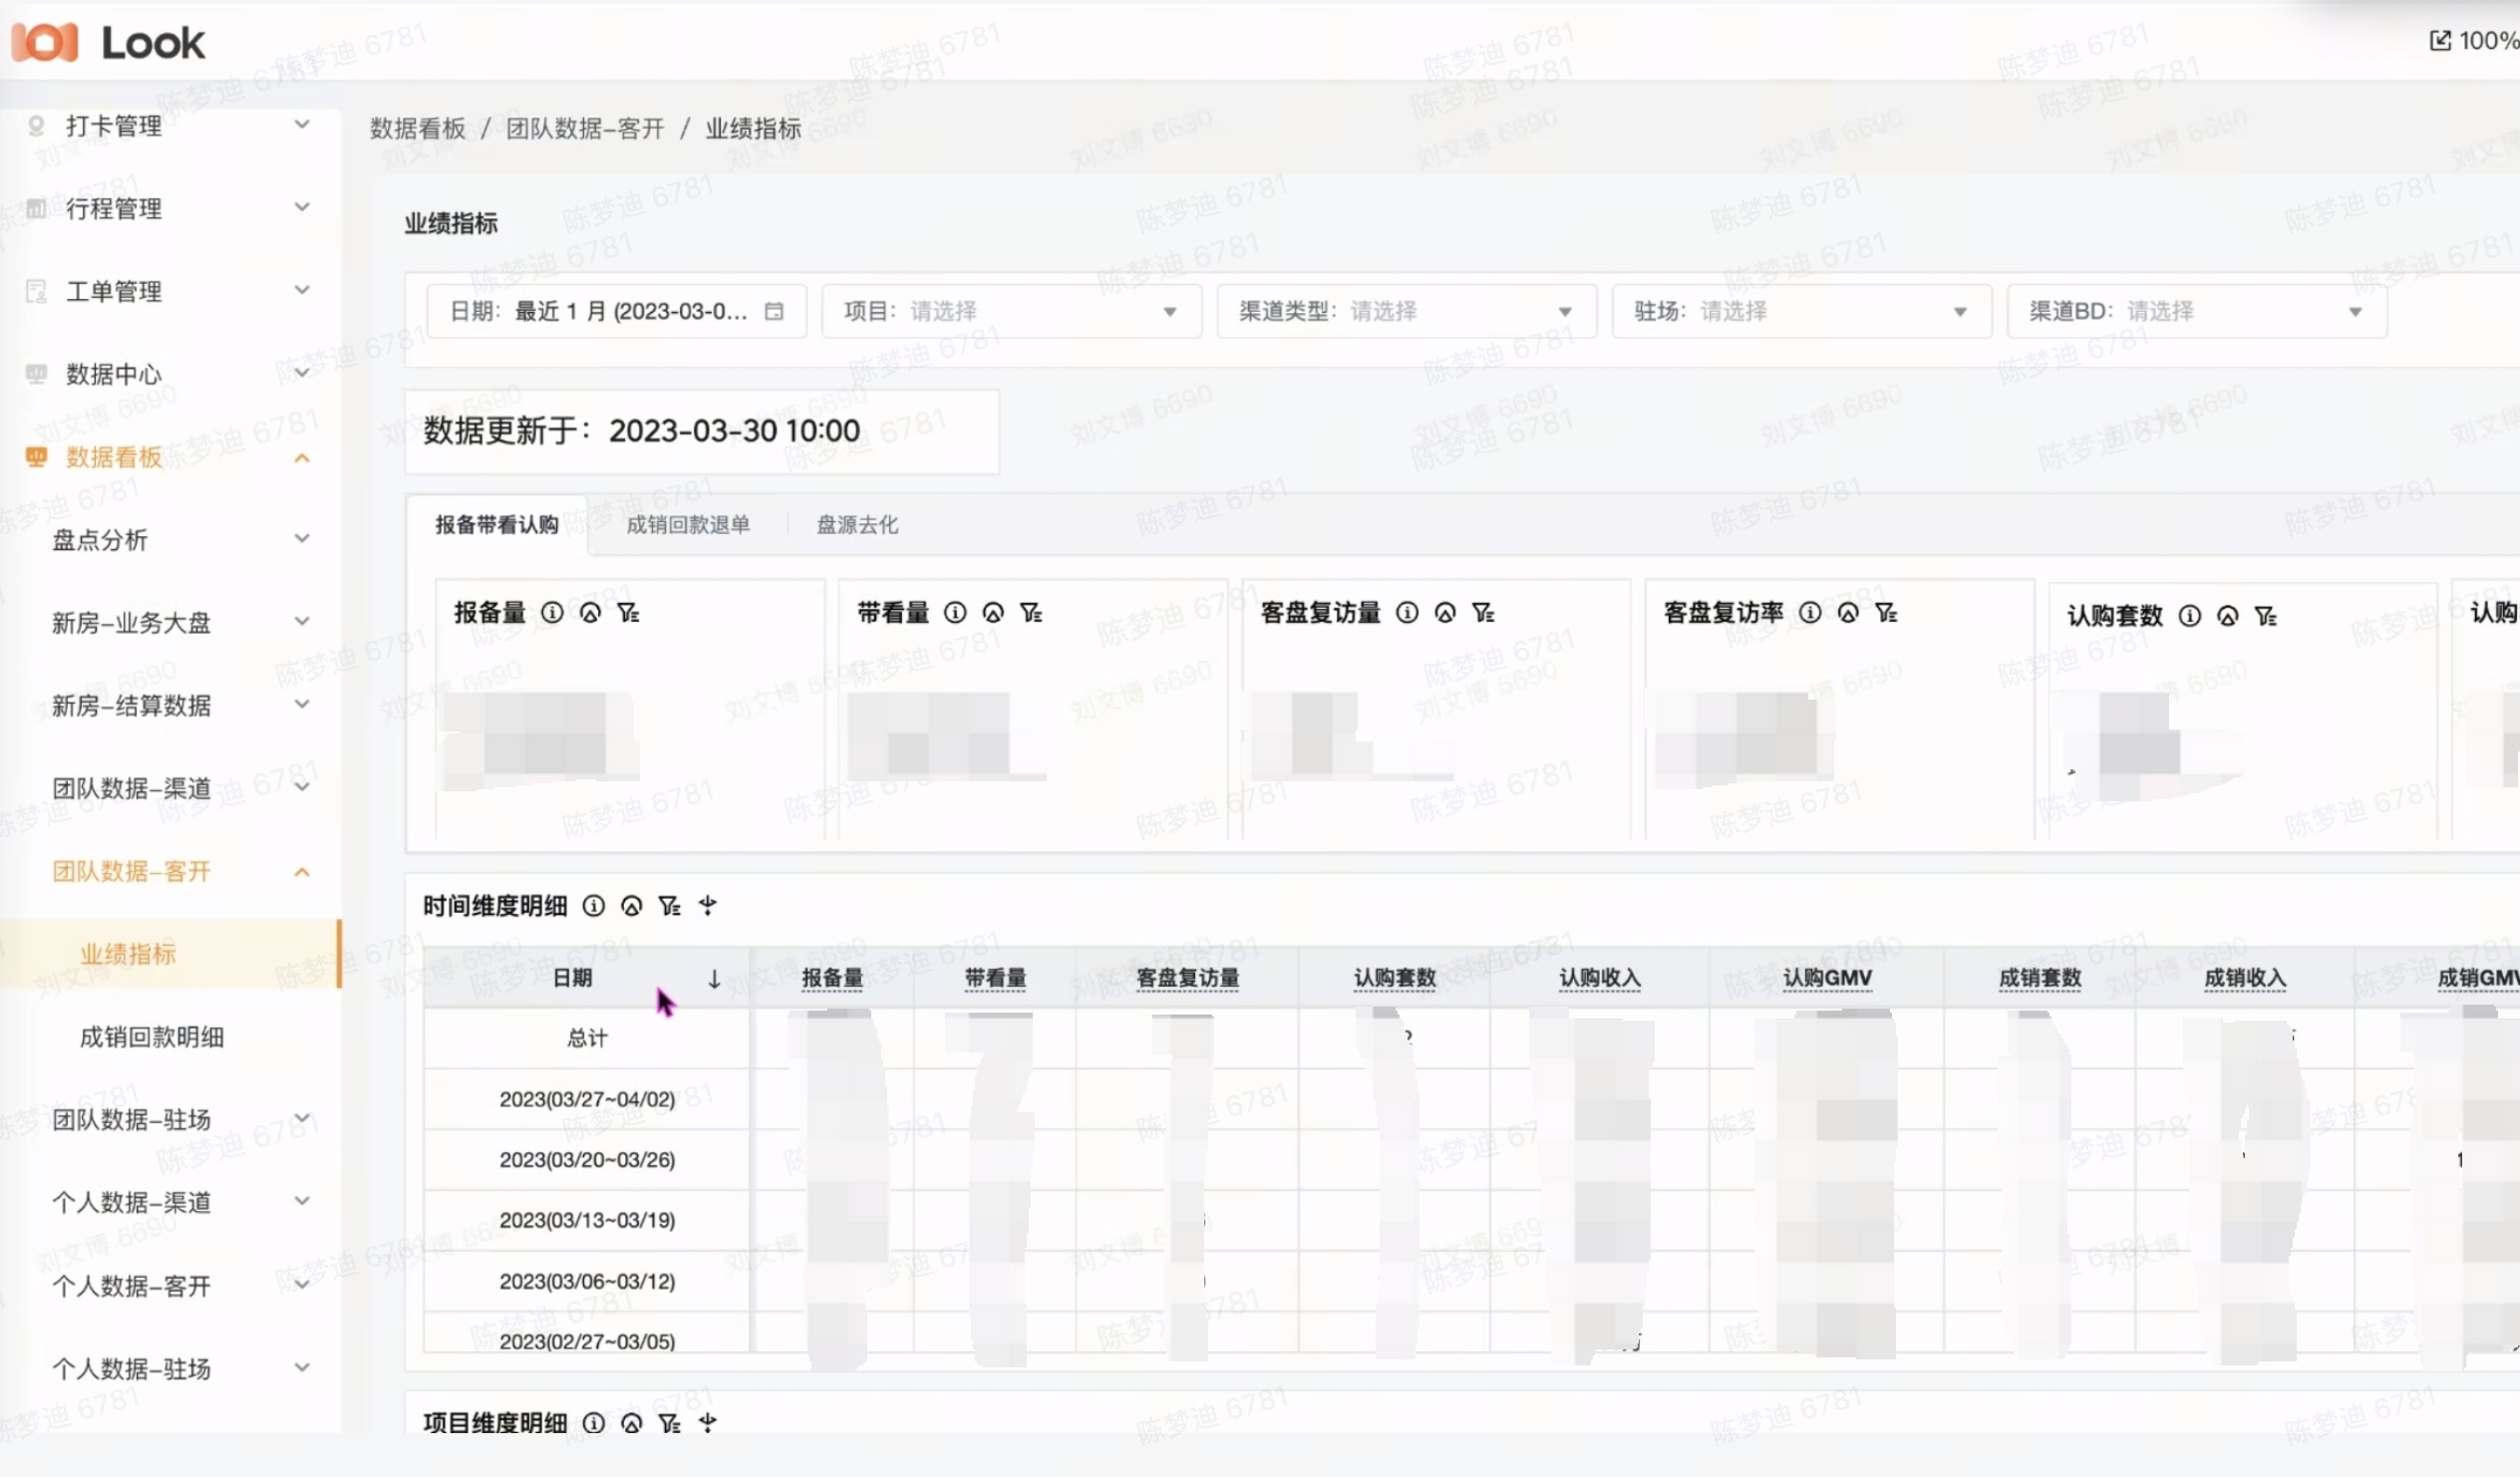Expand 渠道BD selection dropdown
This screenshot has width=2520, height=1477.
point(2196,311)
